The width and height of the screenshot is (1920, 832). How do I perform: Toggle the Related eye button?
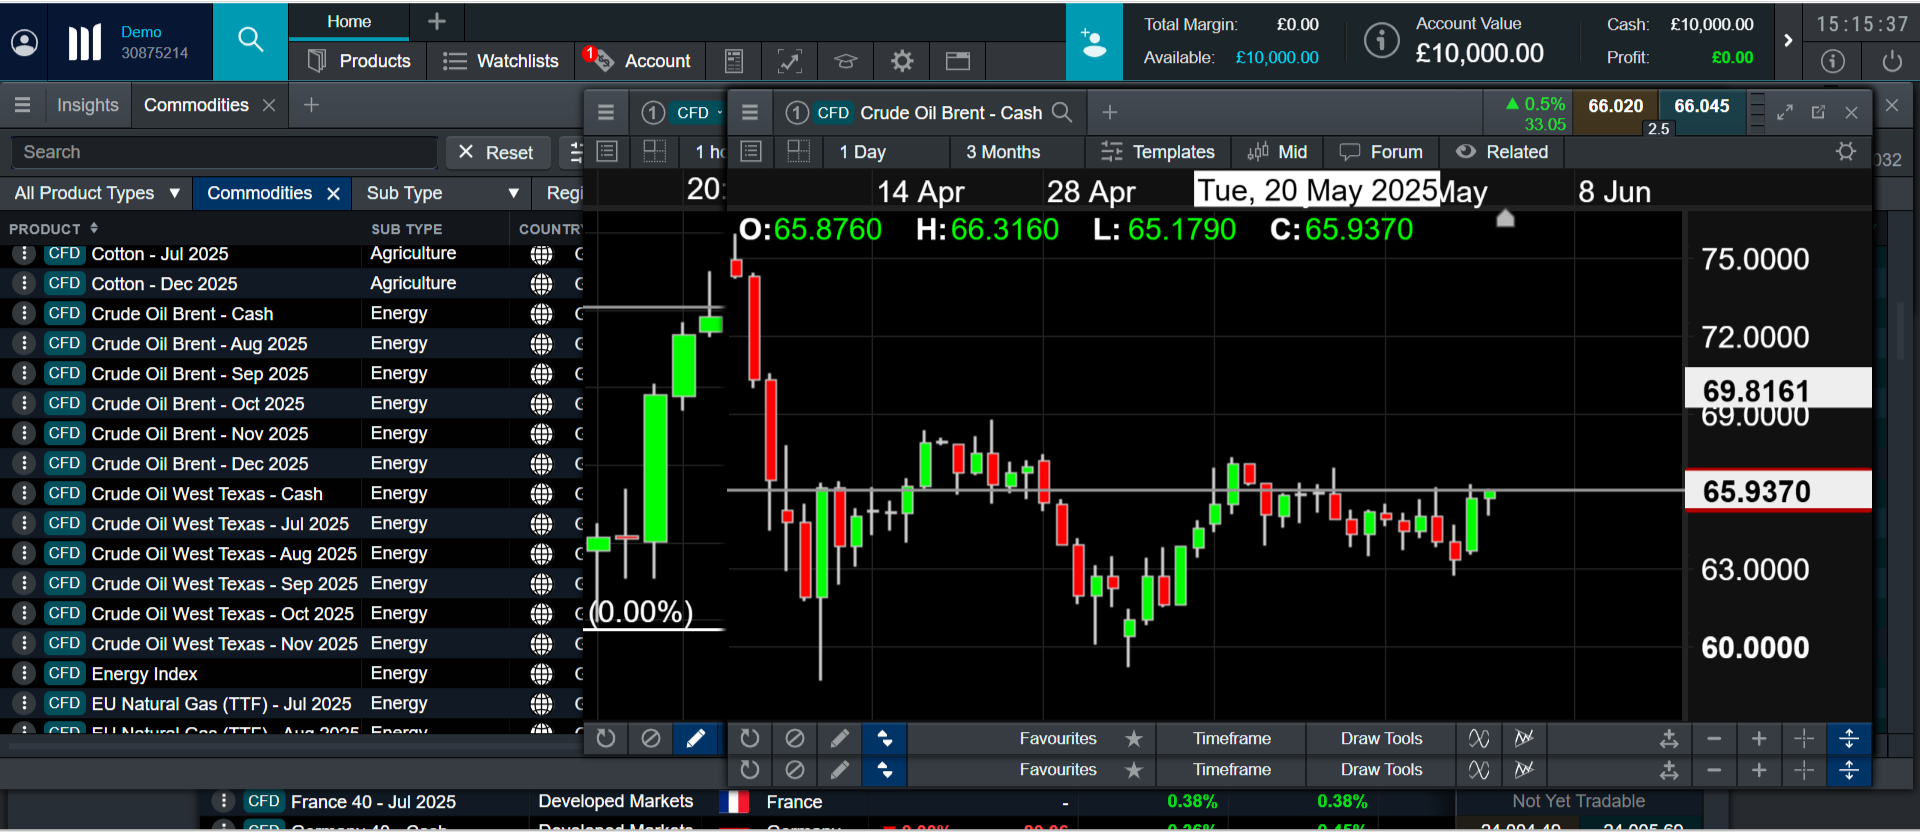(1503, 151)
